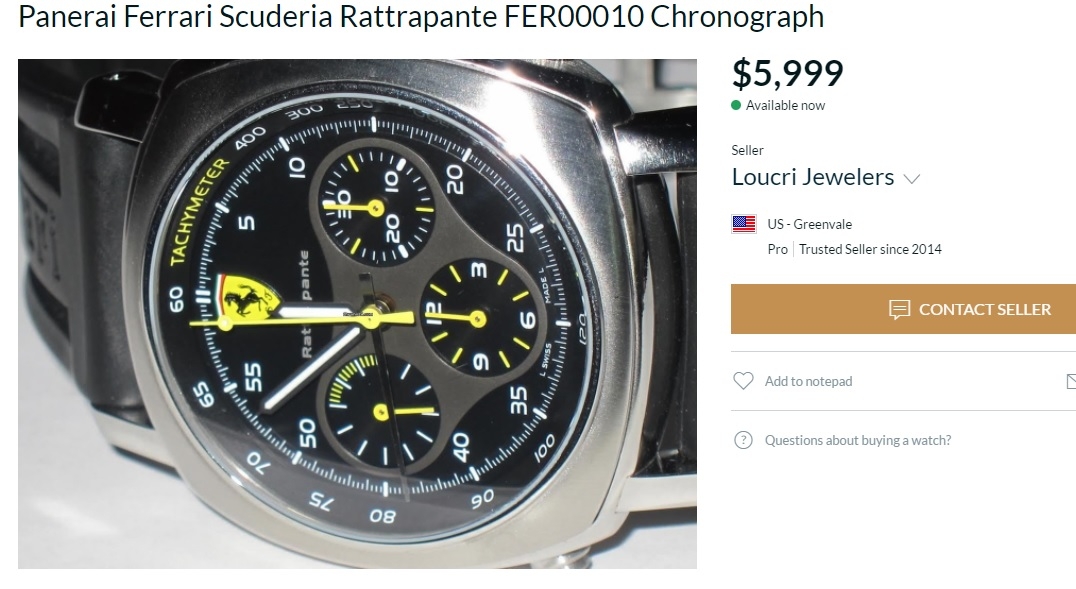Expand the Loucri Jewelers seller chevron
The width and height of the screenshot is (1076, 589).
[x=911, y=179]
